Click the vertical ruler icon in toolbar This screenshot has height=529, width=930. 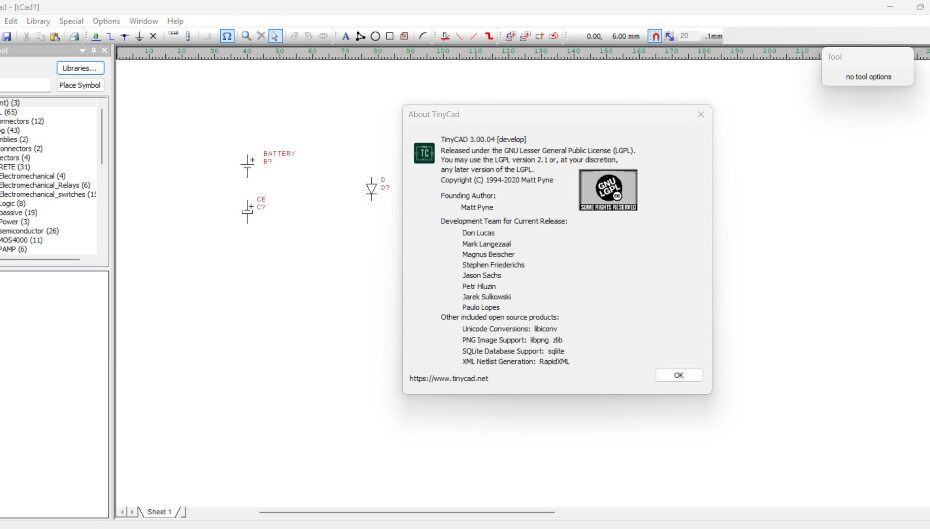pos(187,36)
